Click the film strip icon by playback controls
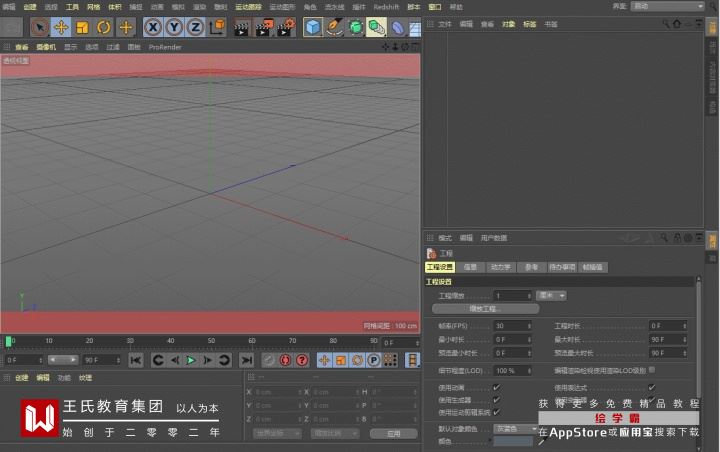Viewport: 720px width, 452px height. 412,361
